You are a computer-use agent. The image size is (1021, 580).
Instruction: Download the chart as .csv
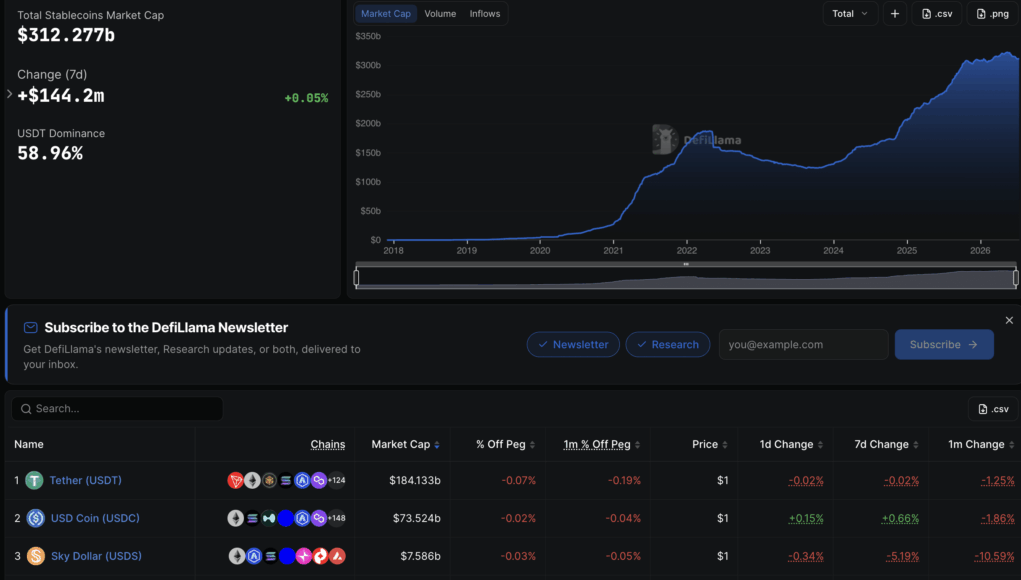[x=937, y=14]
